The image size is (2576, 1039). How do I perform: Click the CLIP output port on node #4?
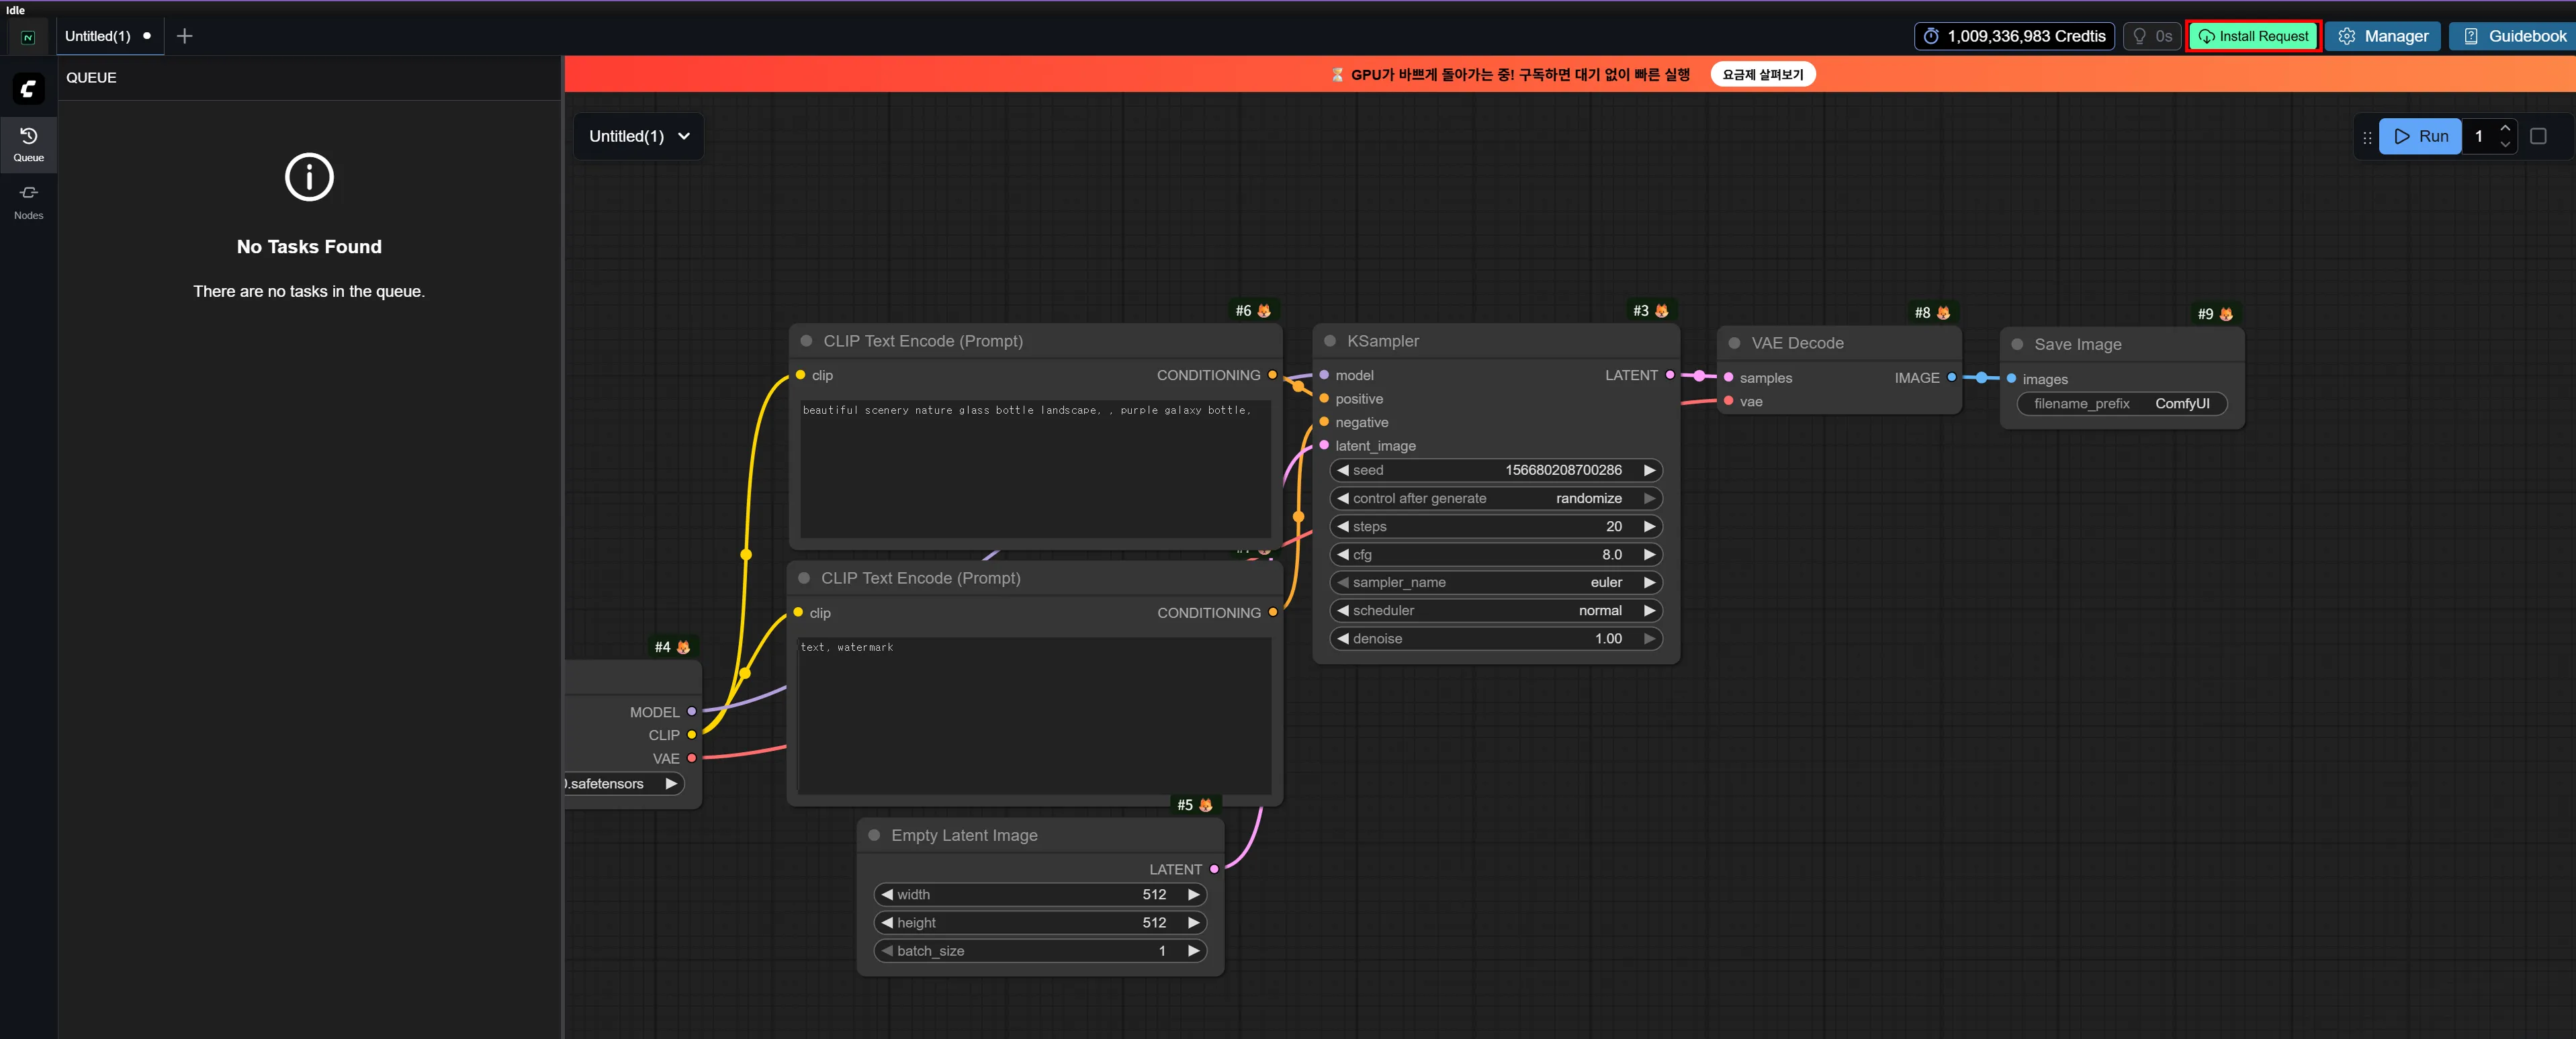pyautogui.click(x=691, y=735)
